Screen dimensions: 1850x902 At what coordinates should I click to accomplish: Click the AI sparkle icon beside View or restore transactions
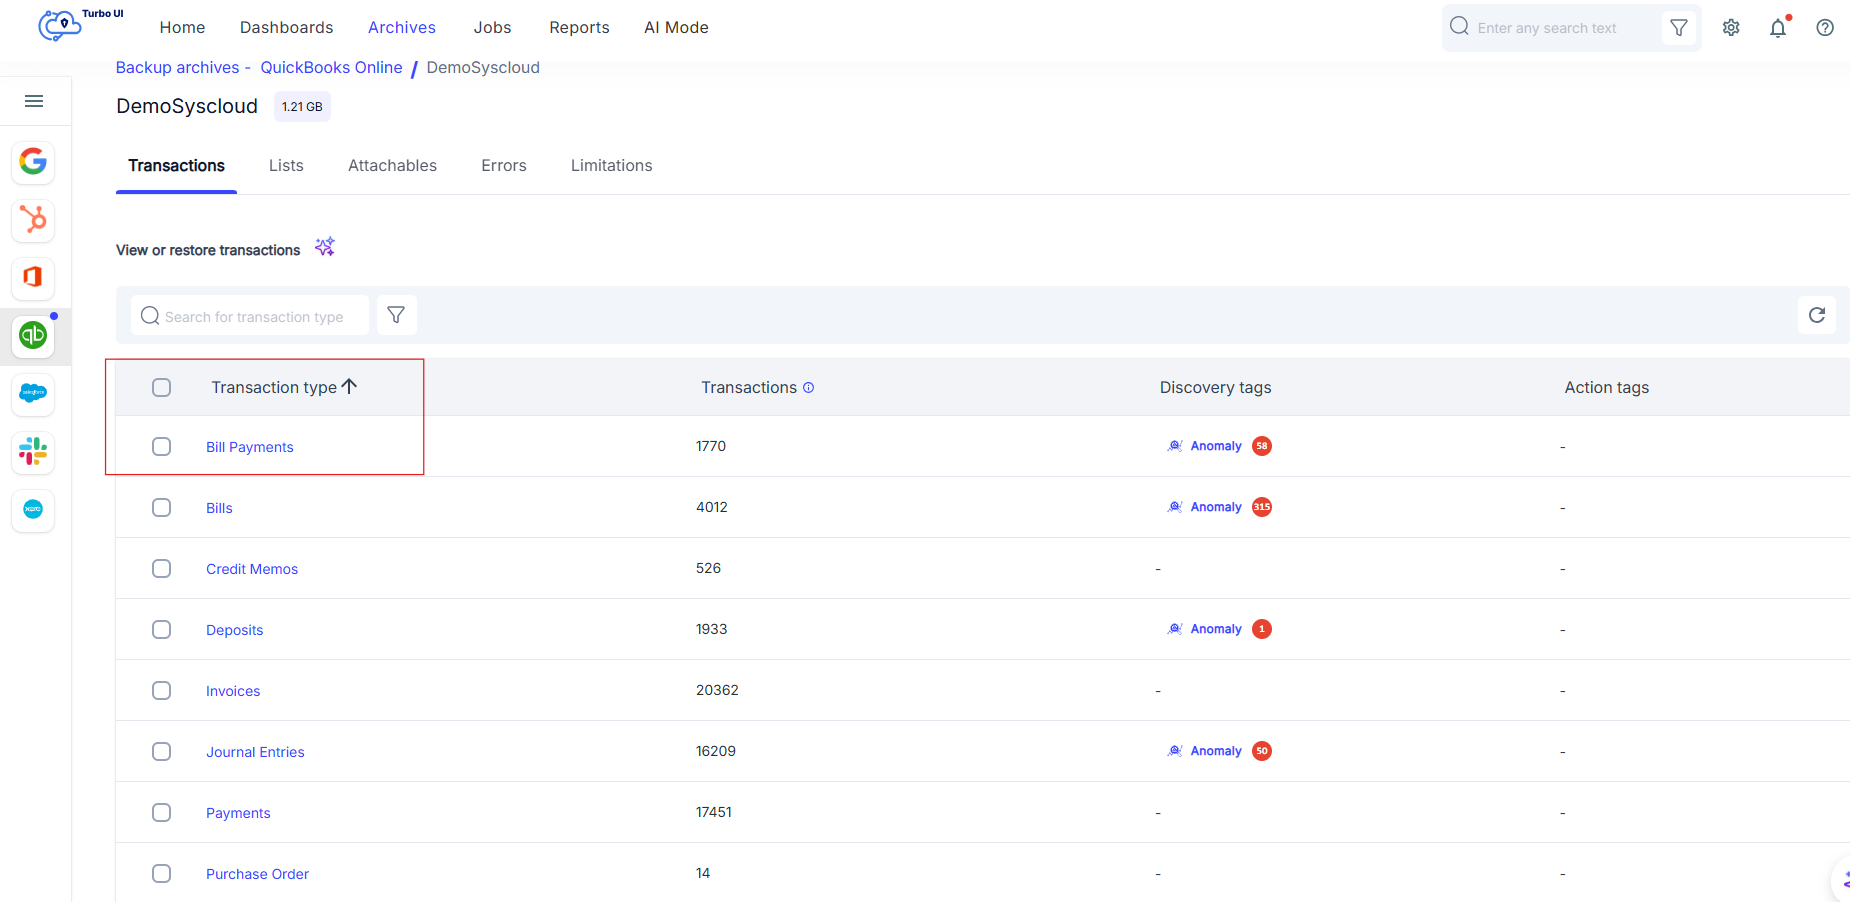click(325, 247)
